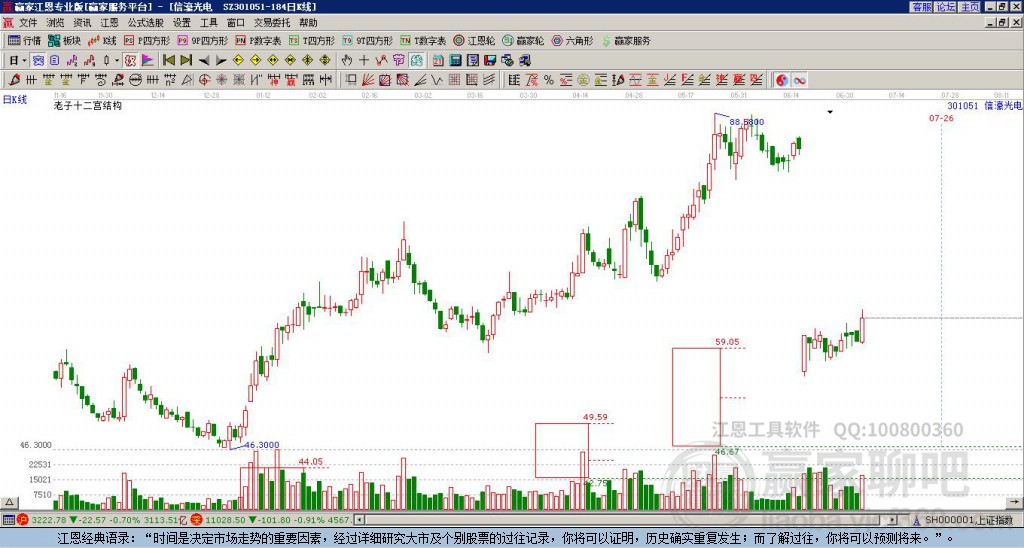This screenshot has width=1024, height=548.
Task: Open the 赢家轮 tool
Action: tap(523, 40)
